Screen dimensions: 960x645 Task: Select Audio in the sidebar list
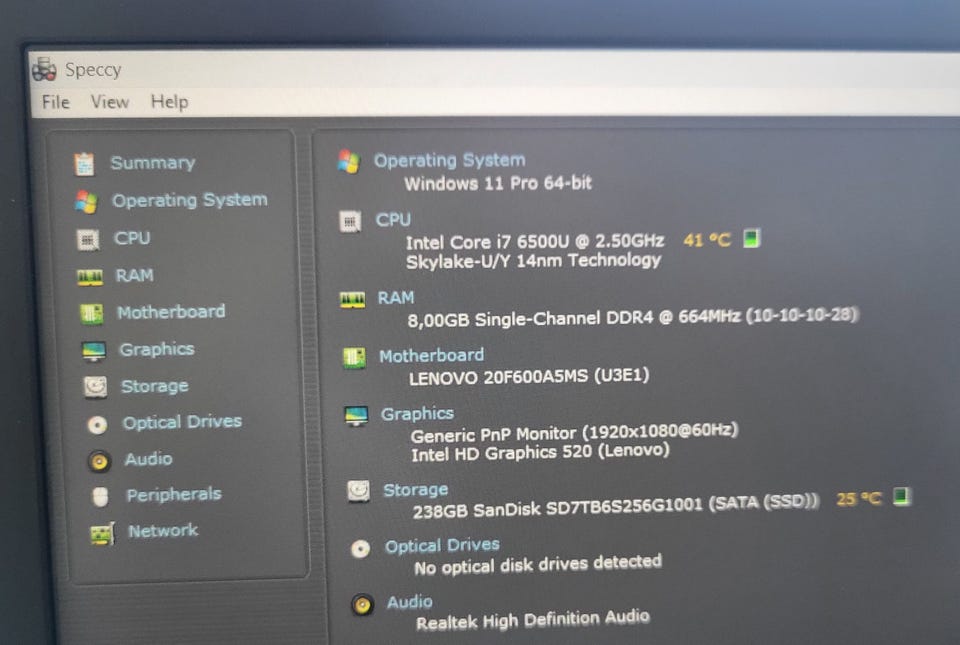149,459
